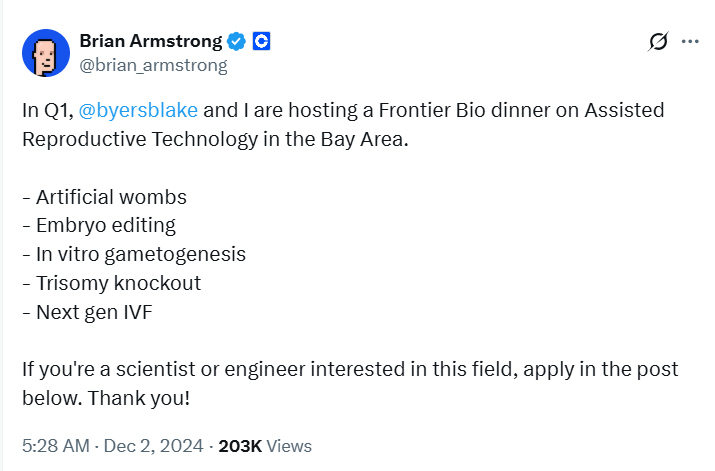
Task: Click the "Next gen IVF" list line
Action: coord(87,312)
